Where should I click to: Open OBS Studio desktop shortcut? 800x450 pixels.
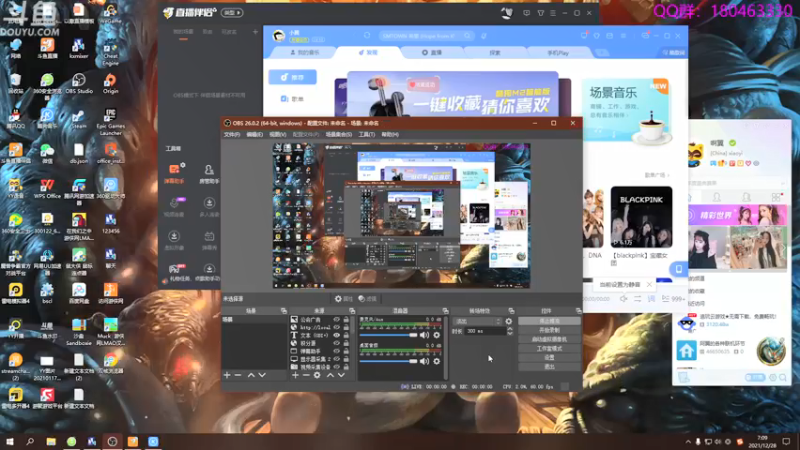[x=79, y=84]
